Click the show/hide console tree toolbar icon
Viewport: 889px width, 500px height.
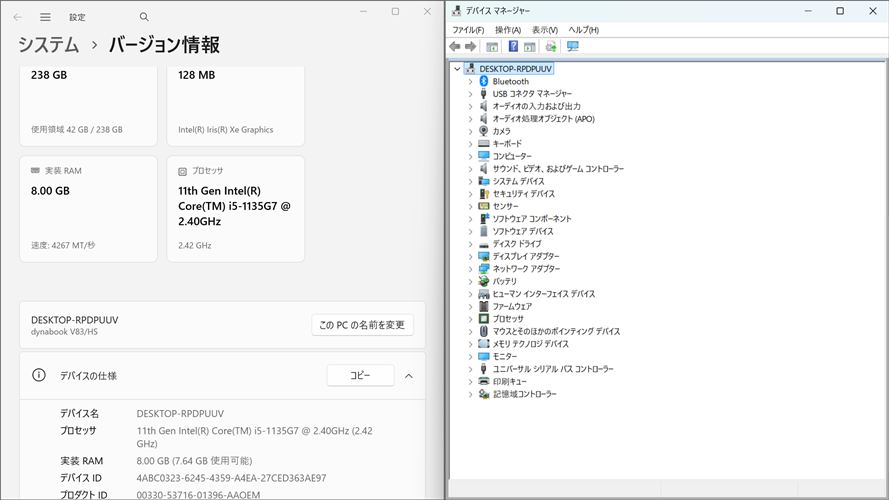click(x=492, y=47)
